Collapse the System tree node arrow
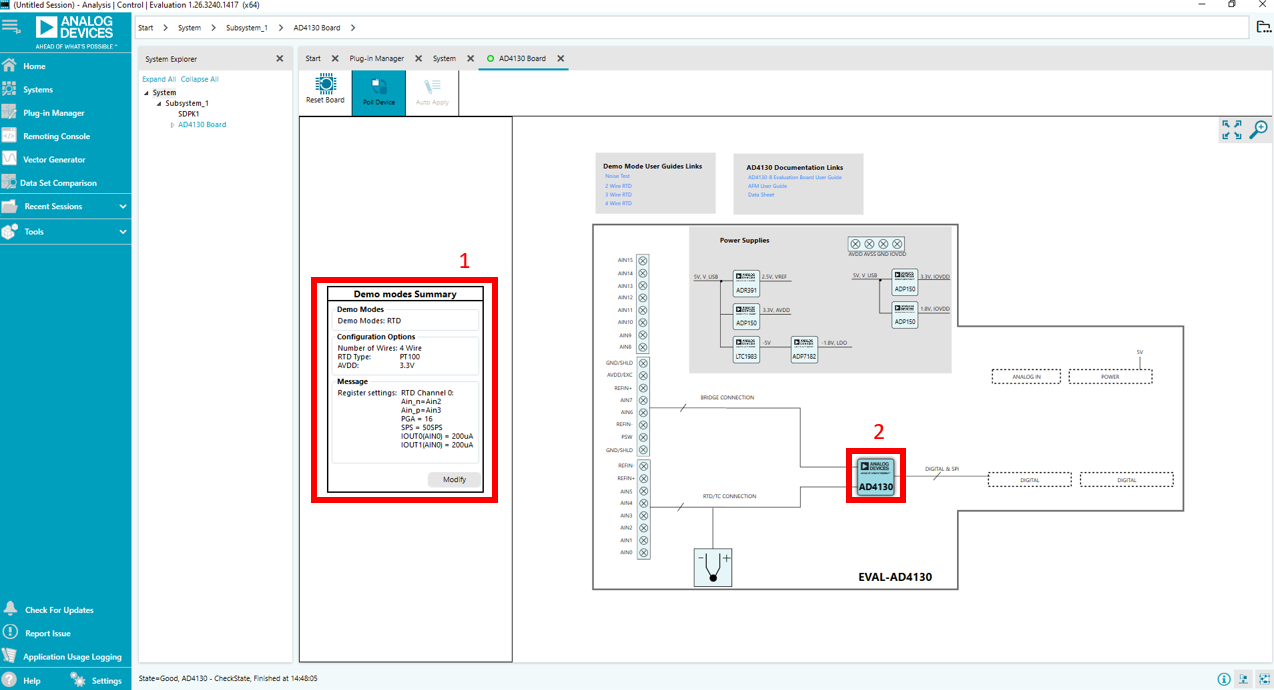1274x690 pixels. point(146,93)
